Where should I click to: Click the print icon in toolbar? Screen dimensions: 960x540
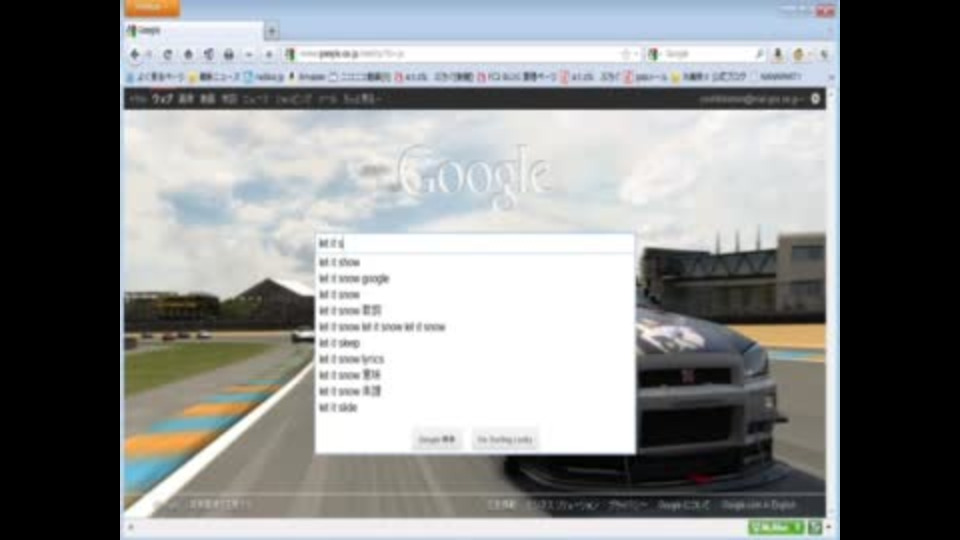(228, 54)
